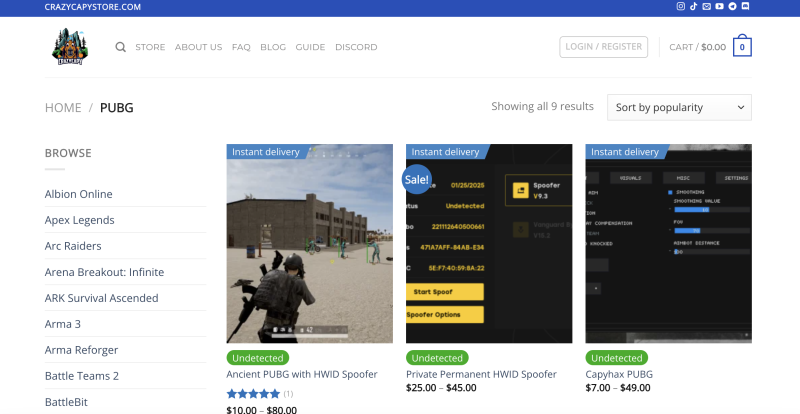
Task: Browse the BattleBit category
Action: tap(66, 402)
